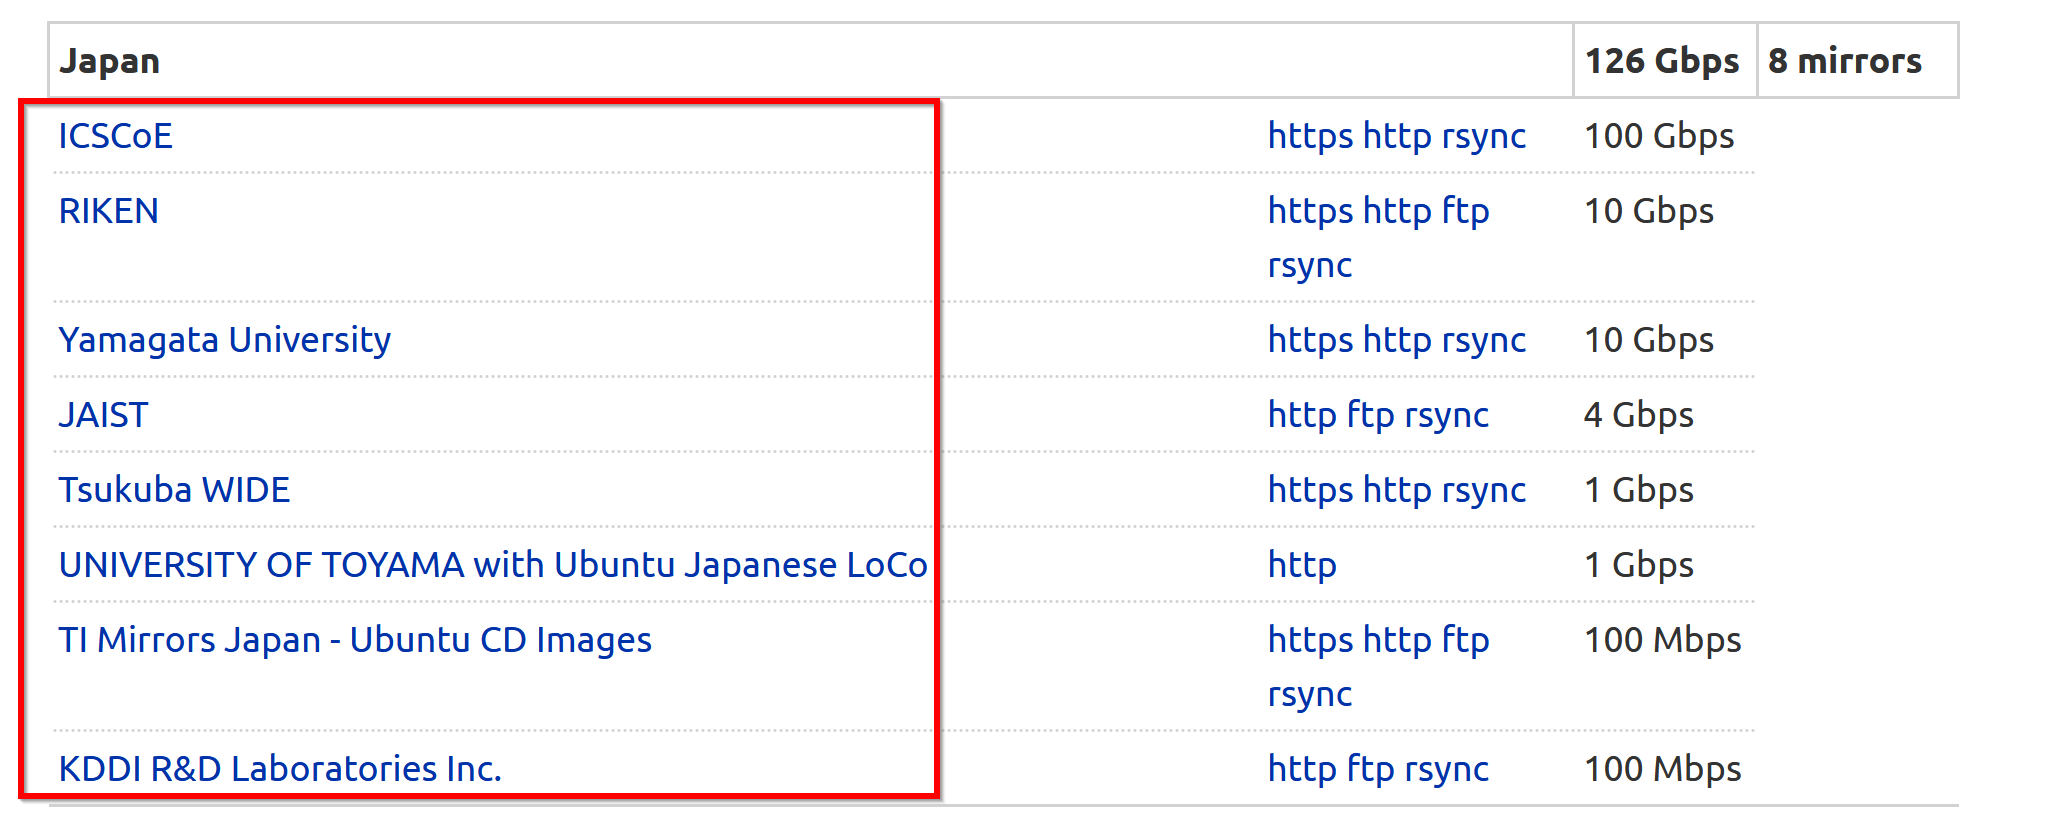The image size is (2056, 822).
Task: Click the http link for RIKEN
Action: coord(1397,211)
